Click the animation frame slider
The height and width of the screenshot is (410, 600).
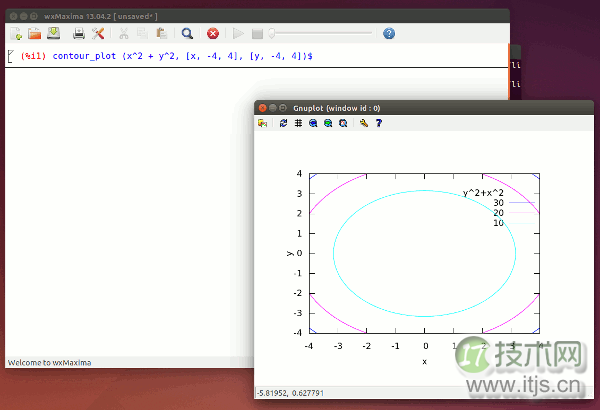pyautogui.click(x=321, y=33)
